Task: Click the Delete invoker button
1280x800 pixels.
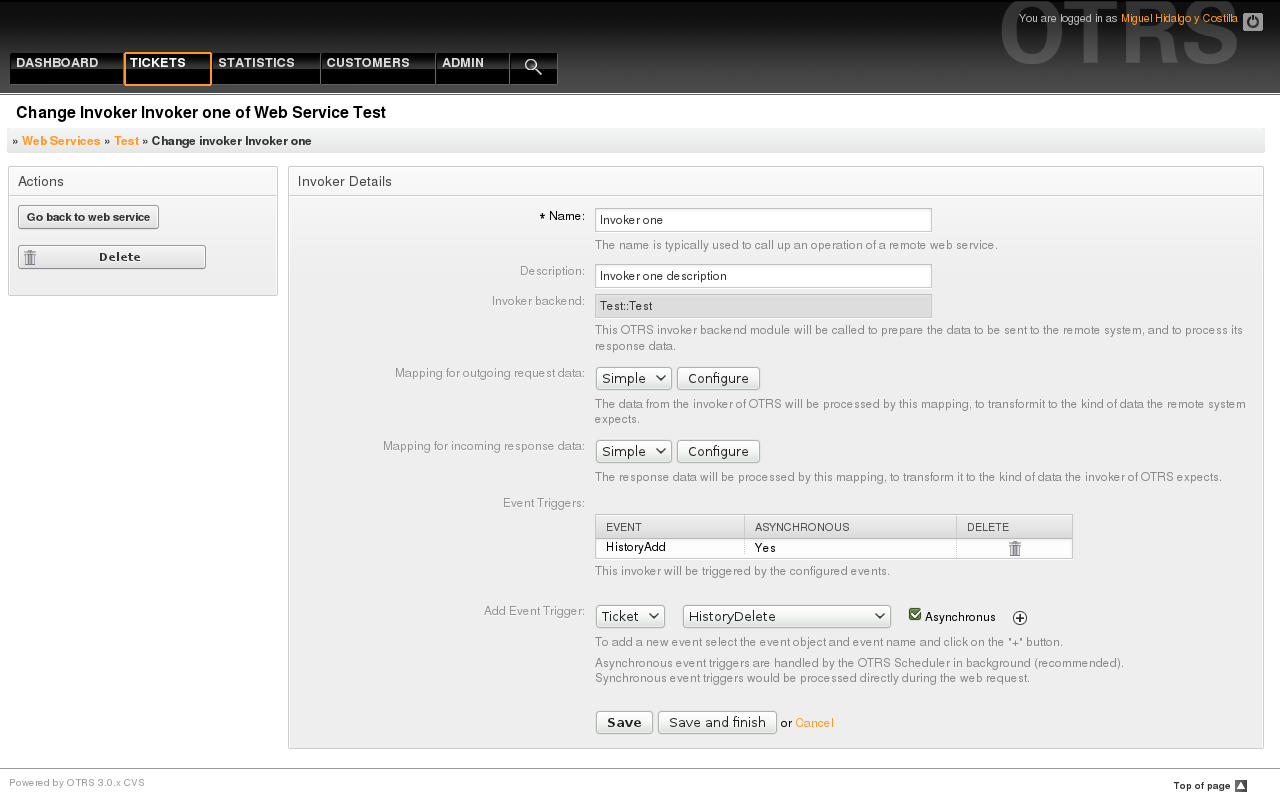Action: tap(112, 257)
